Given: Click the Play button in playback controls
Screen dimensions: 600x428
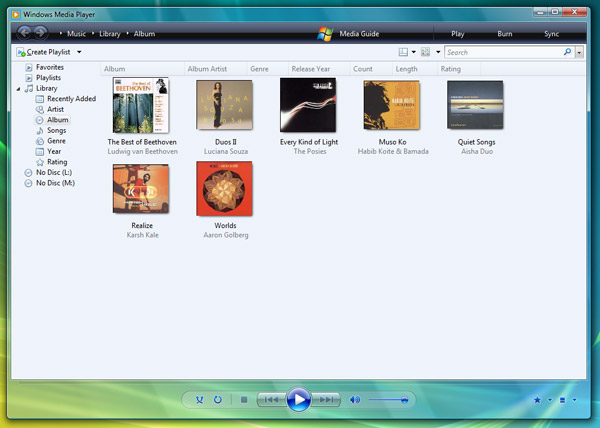Looking at the screenshot, I should [x=298, y=400].
